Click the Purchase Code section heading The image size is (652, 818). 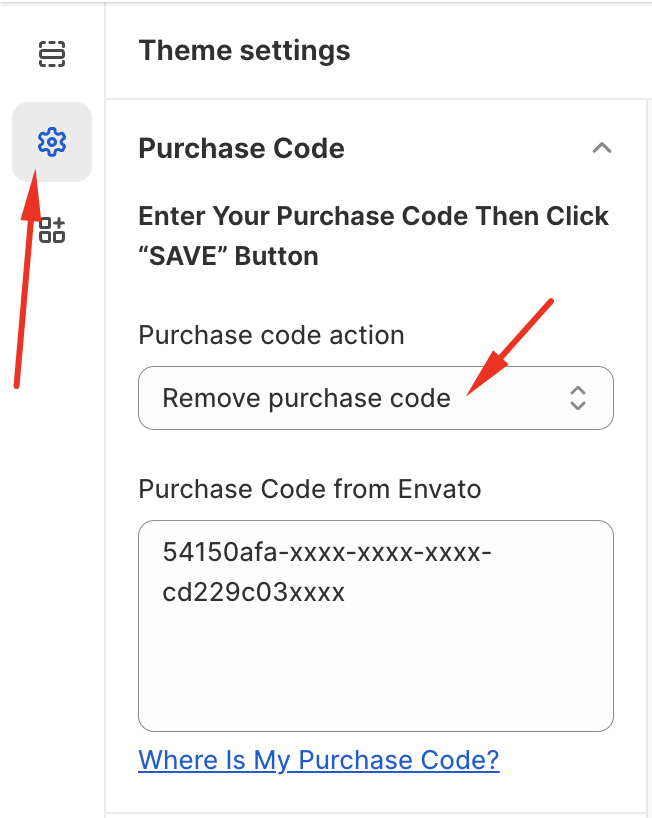(x=242, y=148)
